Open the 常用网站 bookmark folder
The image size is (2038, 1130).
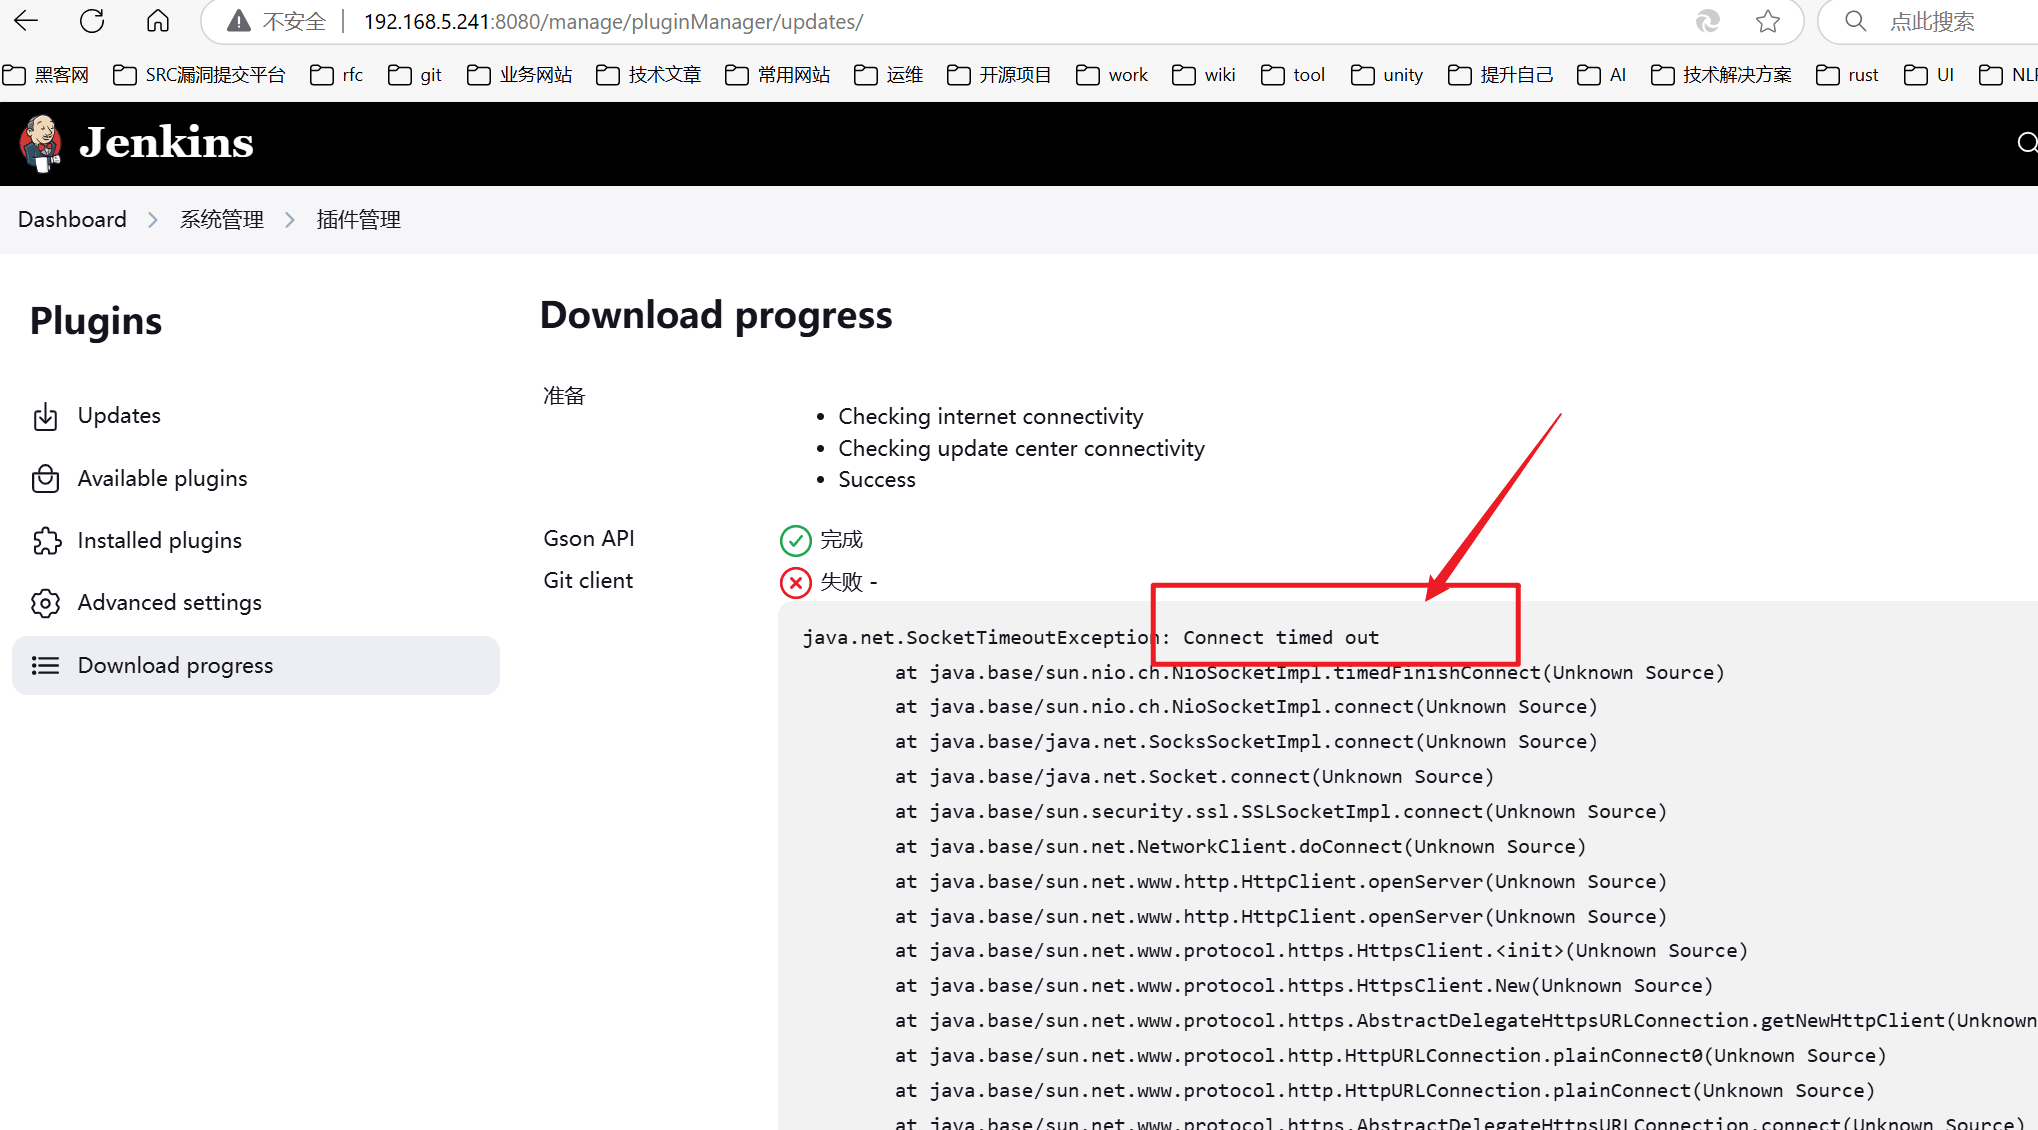pos(777,75)
